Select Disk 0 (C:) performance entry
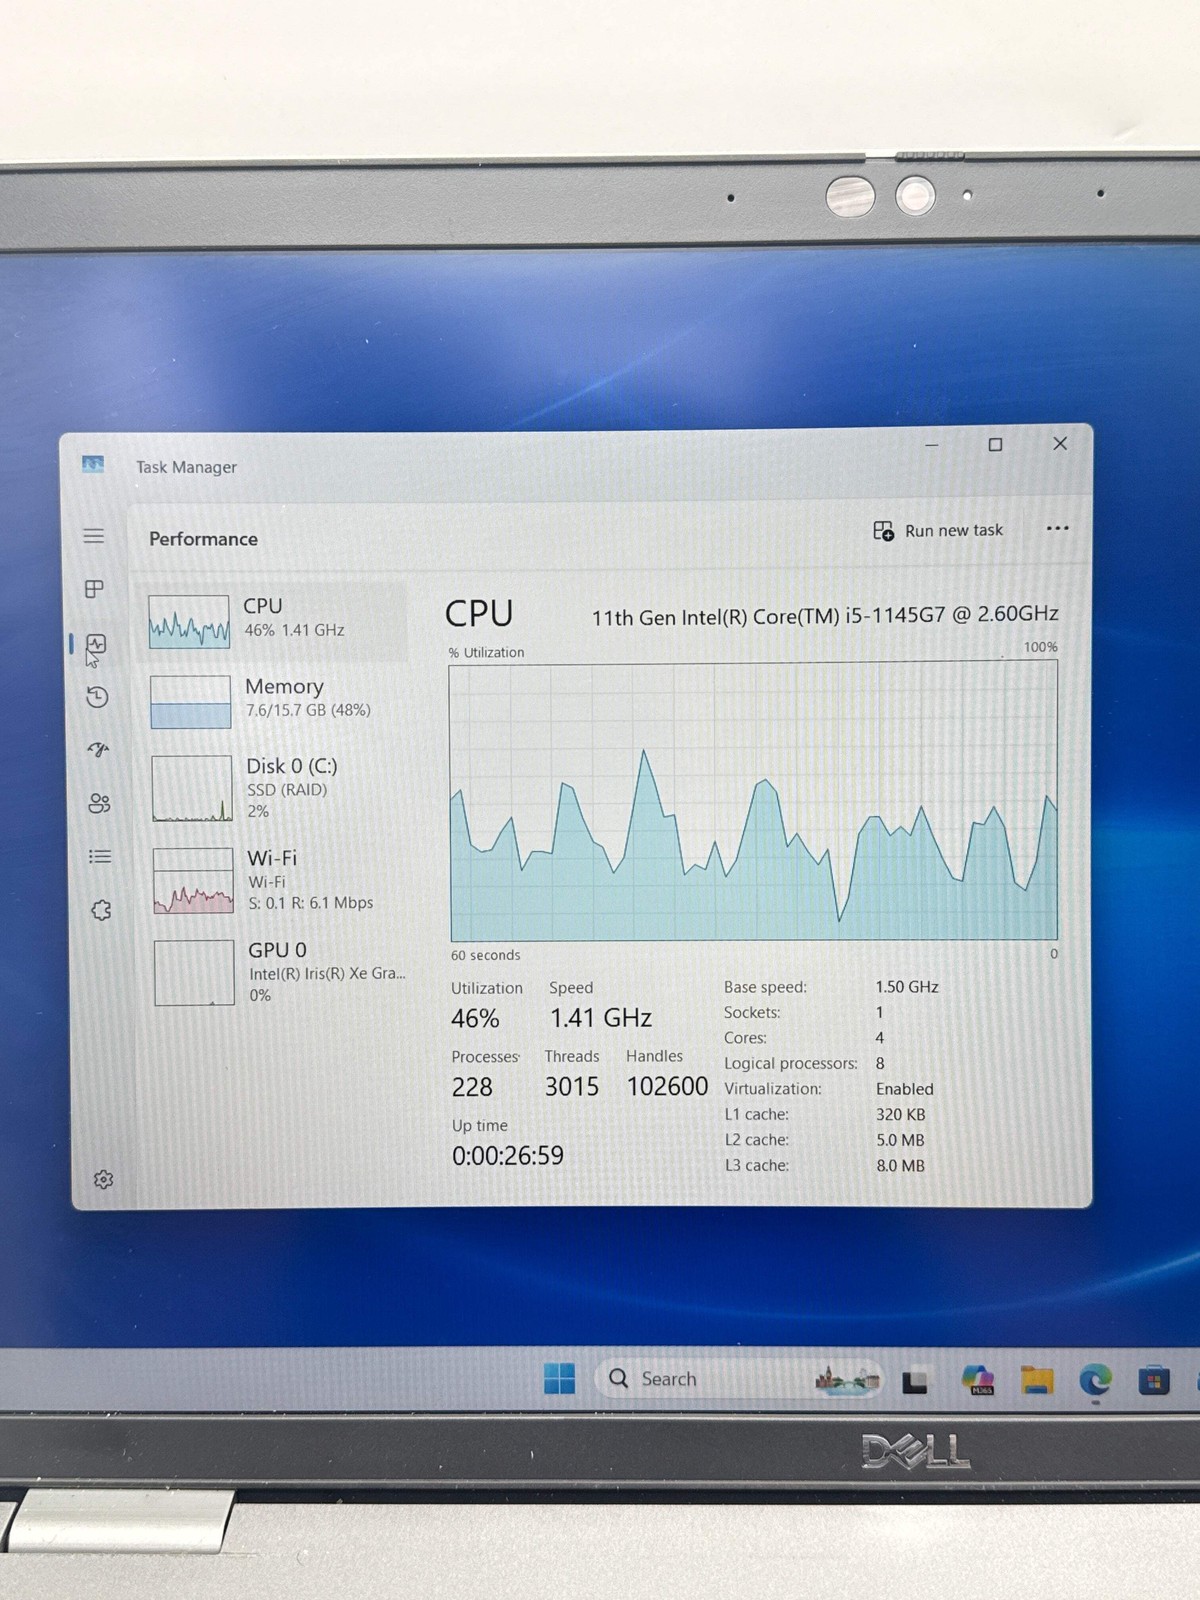The width and height of the screenshot is (1200, 1600). pos(276,788)
